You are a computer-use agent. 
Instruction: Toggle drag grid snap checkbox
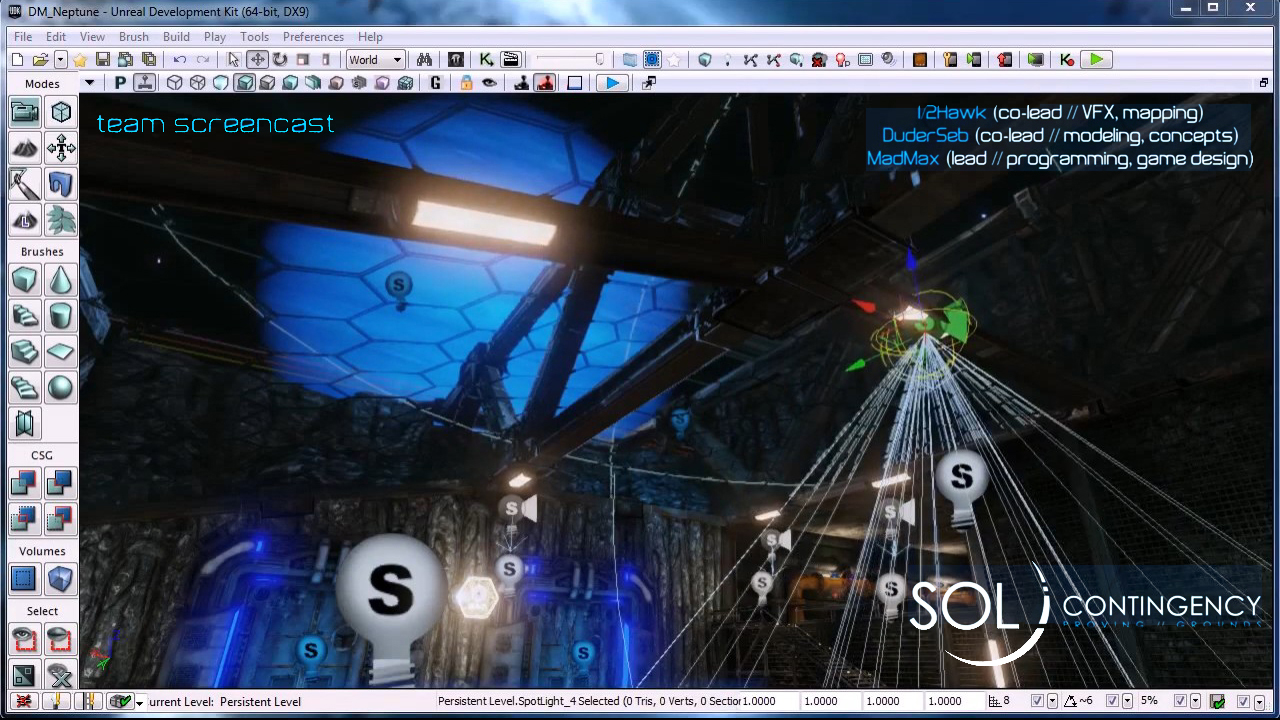tap(1037, 701)
